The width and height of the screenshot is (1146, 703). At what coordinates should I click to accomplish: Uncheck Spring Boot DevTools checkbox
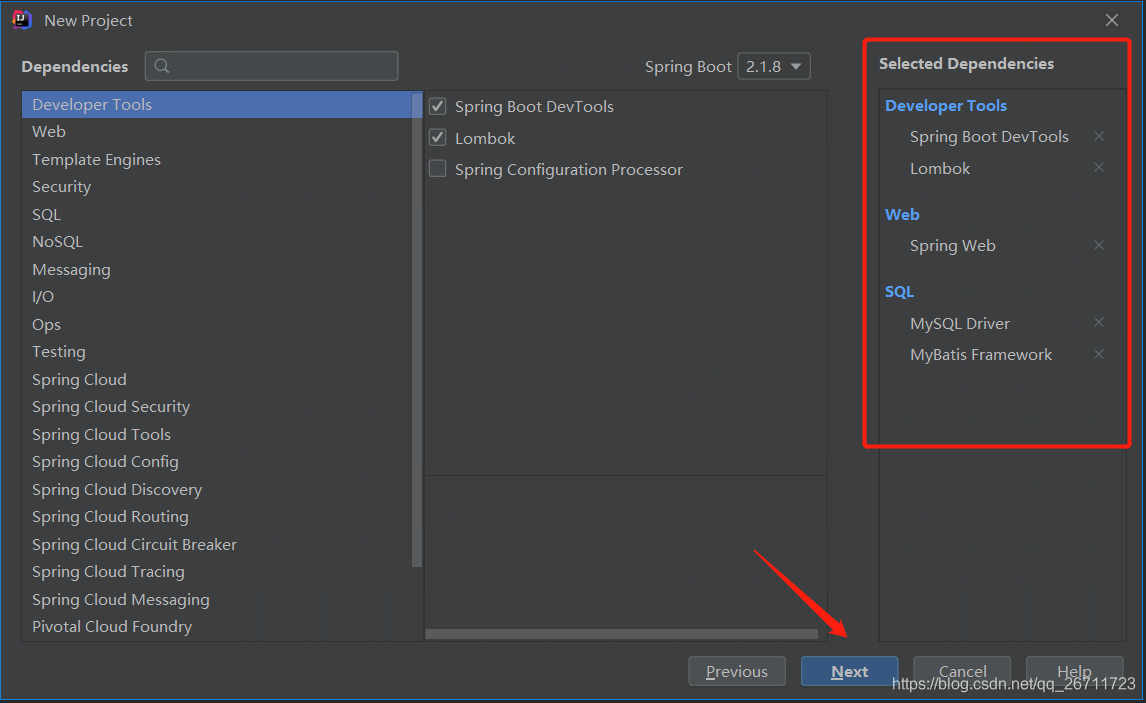[438, 106]
